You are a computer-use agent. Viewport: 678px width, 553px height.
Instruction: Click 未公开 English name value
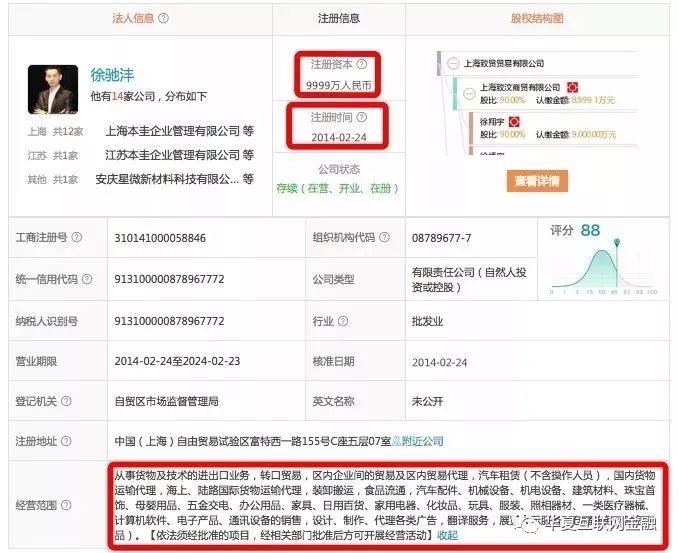427,402
